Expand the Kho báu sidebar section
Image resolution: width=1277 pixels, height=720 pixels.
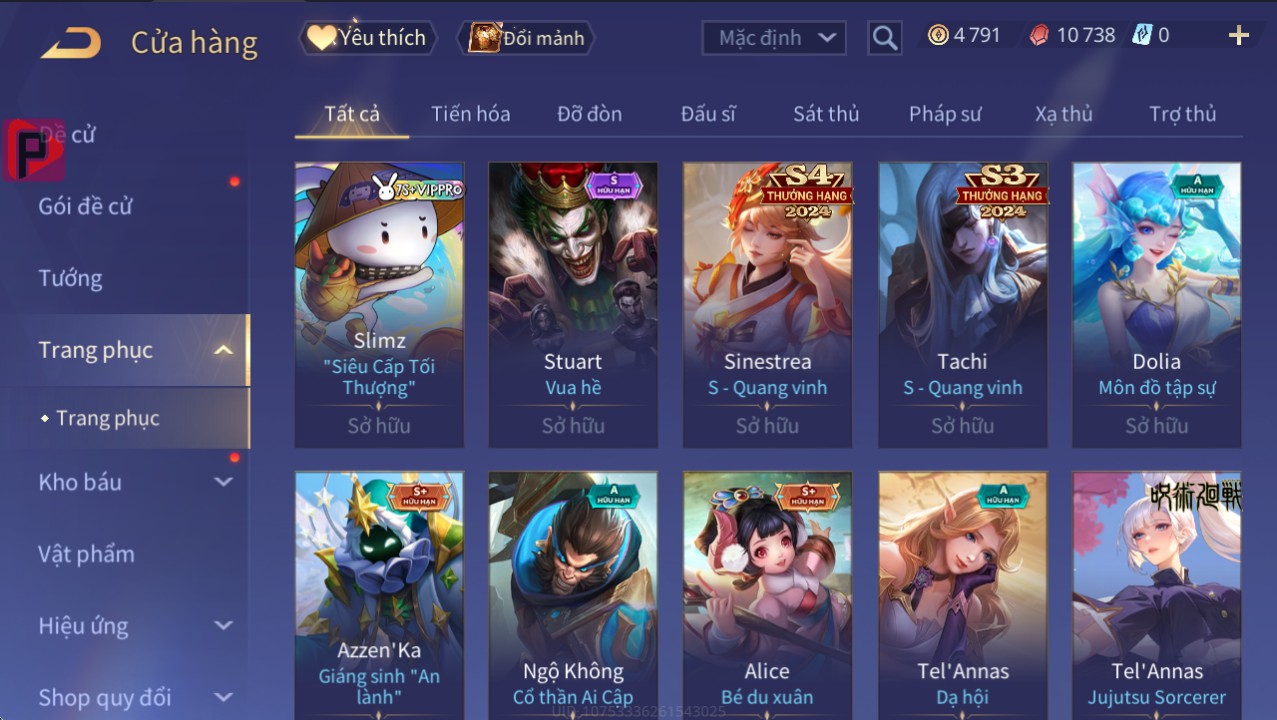click(x=223, y=482)
